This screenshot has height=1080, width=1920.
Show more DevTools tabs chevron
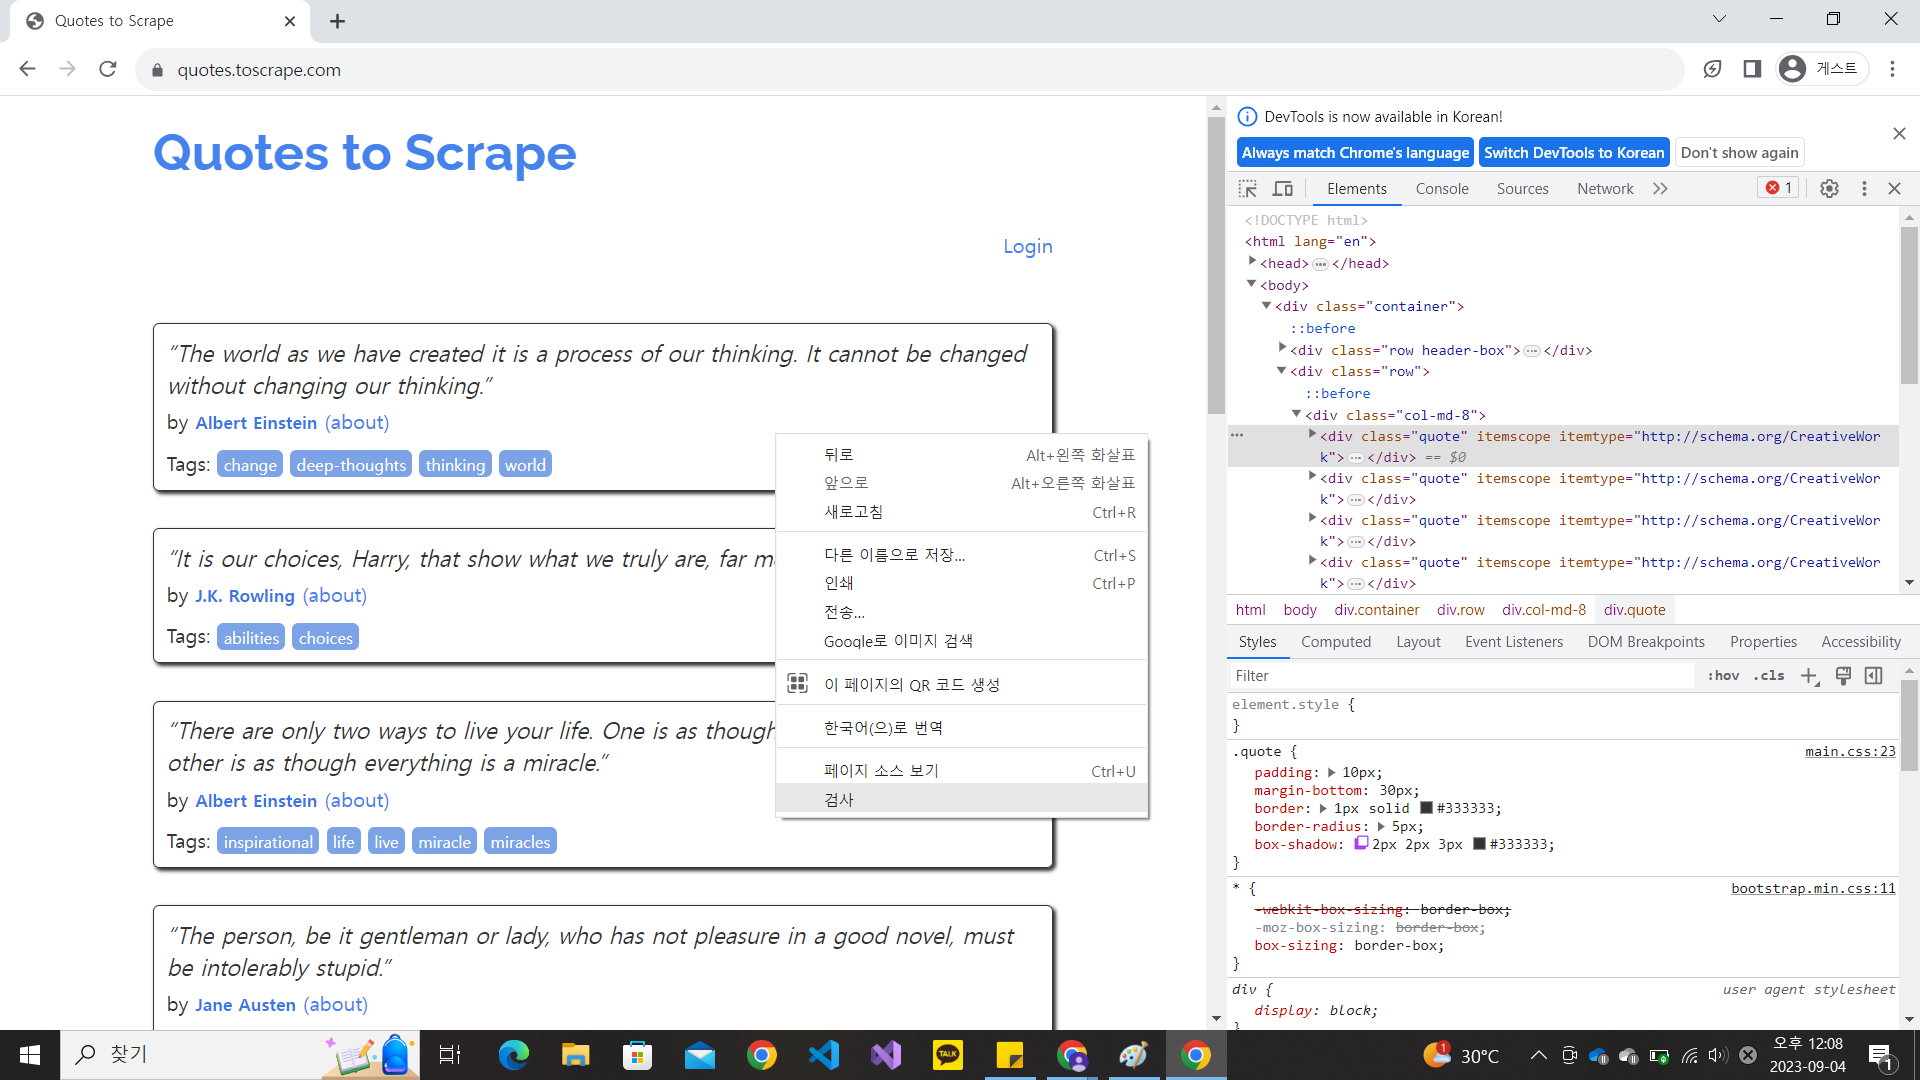(1660, 189)
